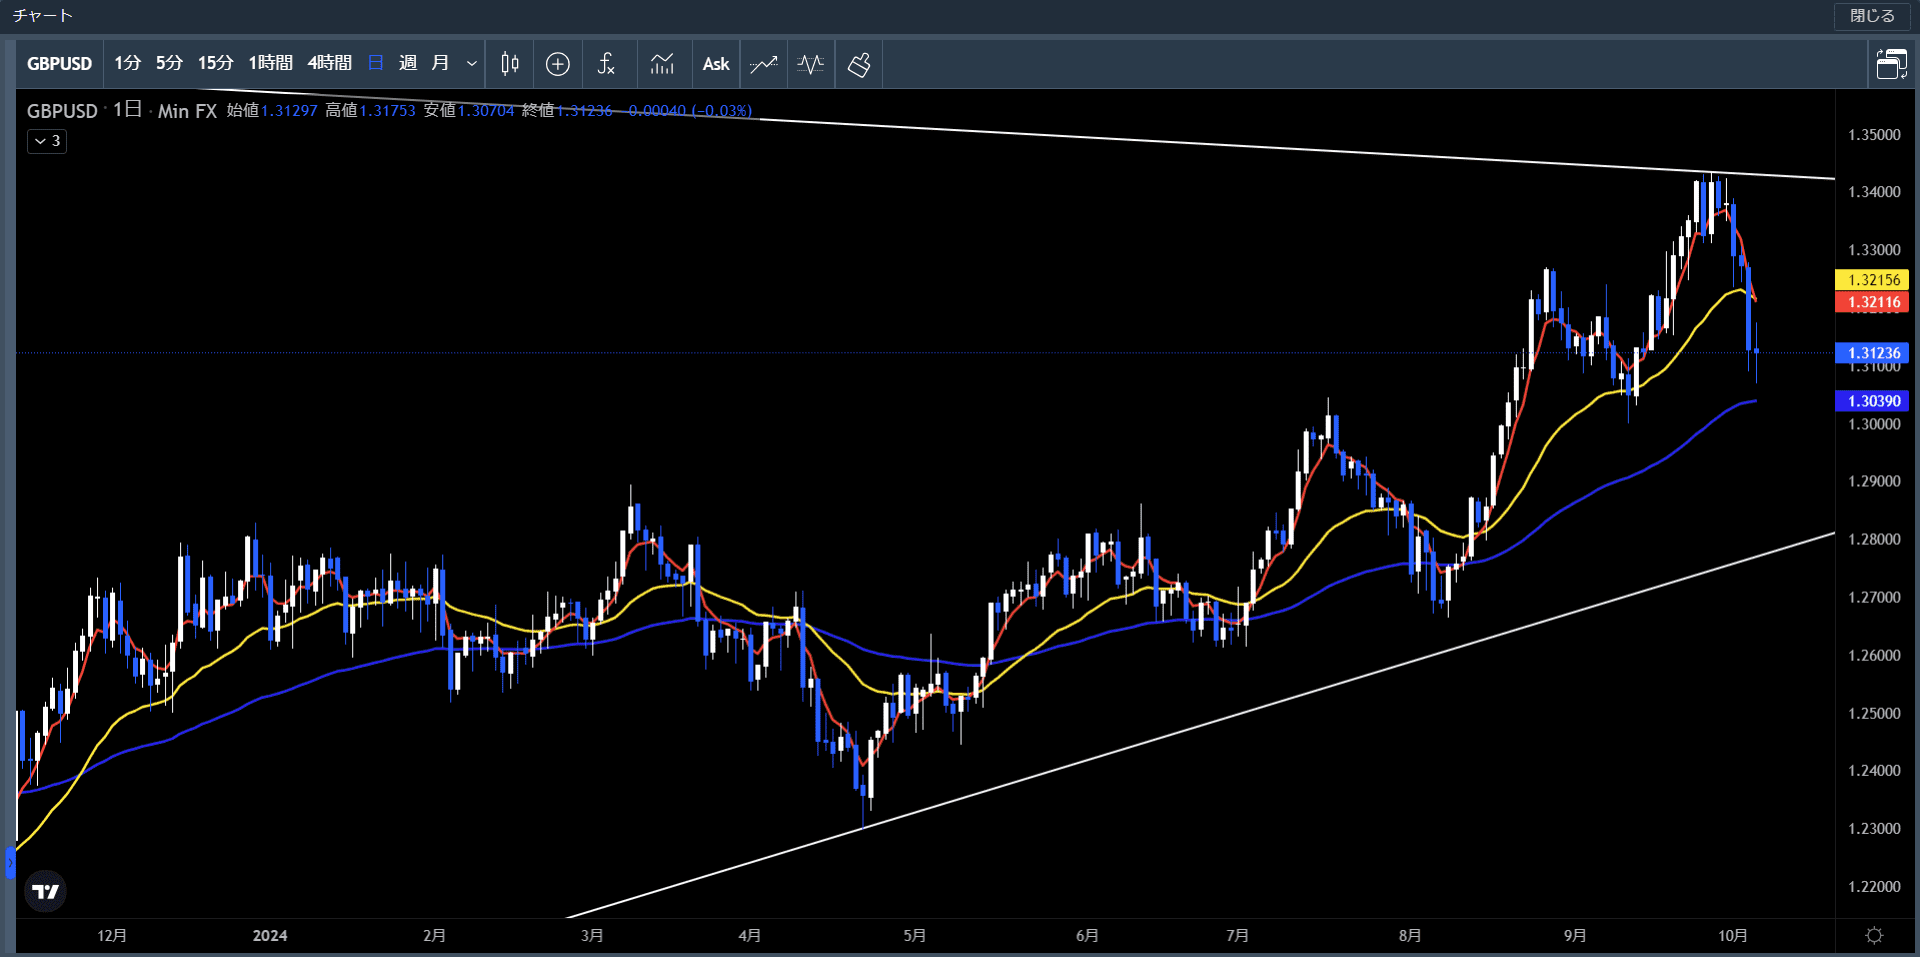Click the 12月 label on time axis
The width and height of the screenshot is (1920, 957).
pos(112,936)
